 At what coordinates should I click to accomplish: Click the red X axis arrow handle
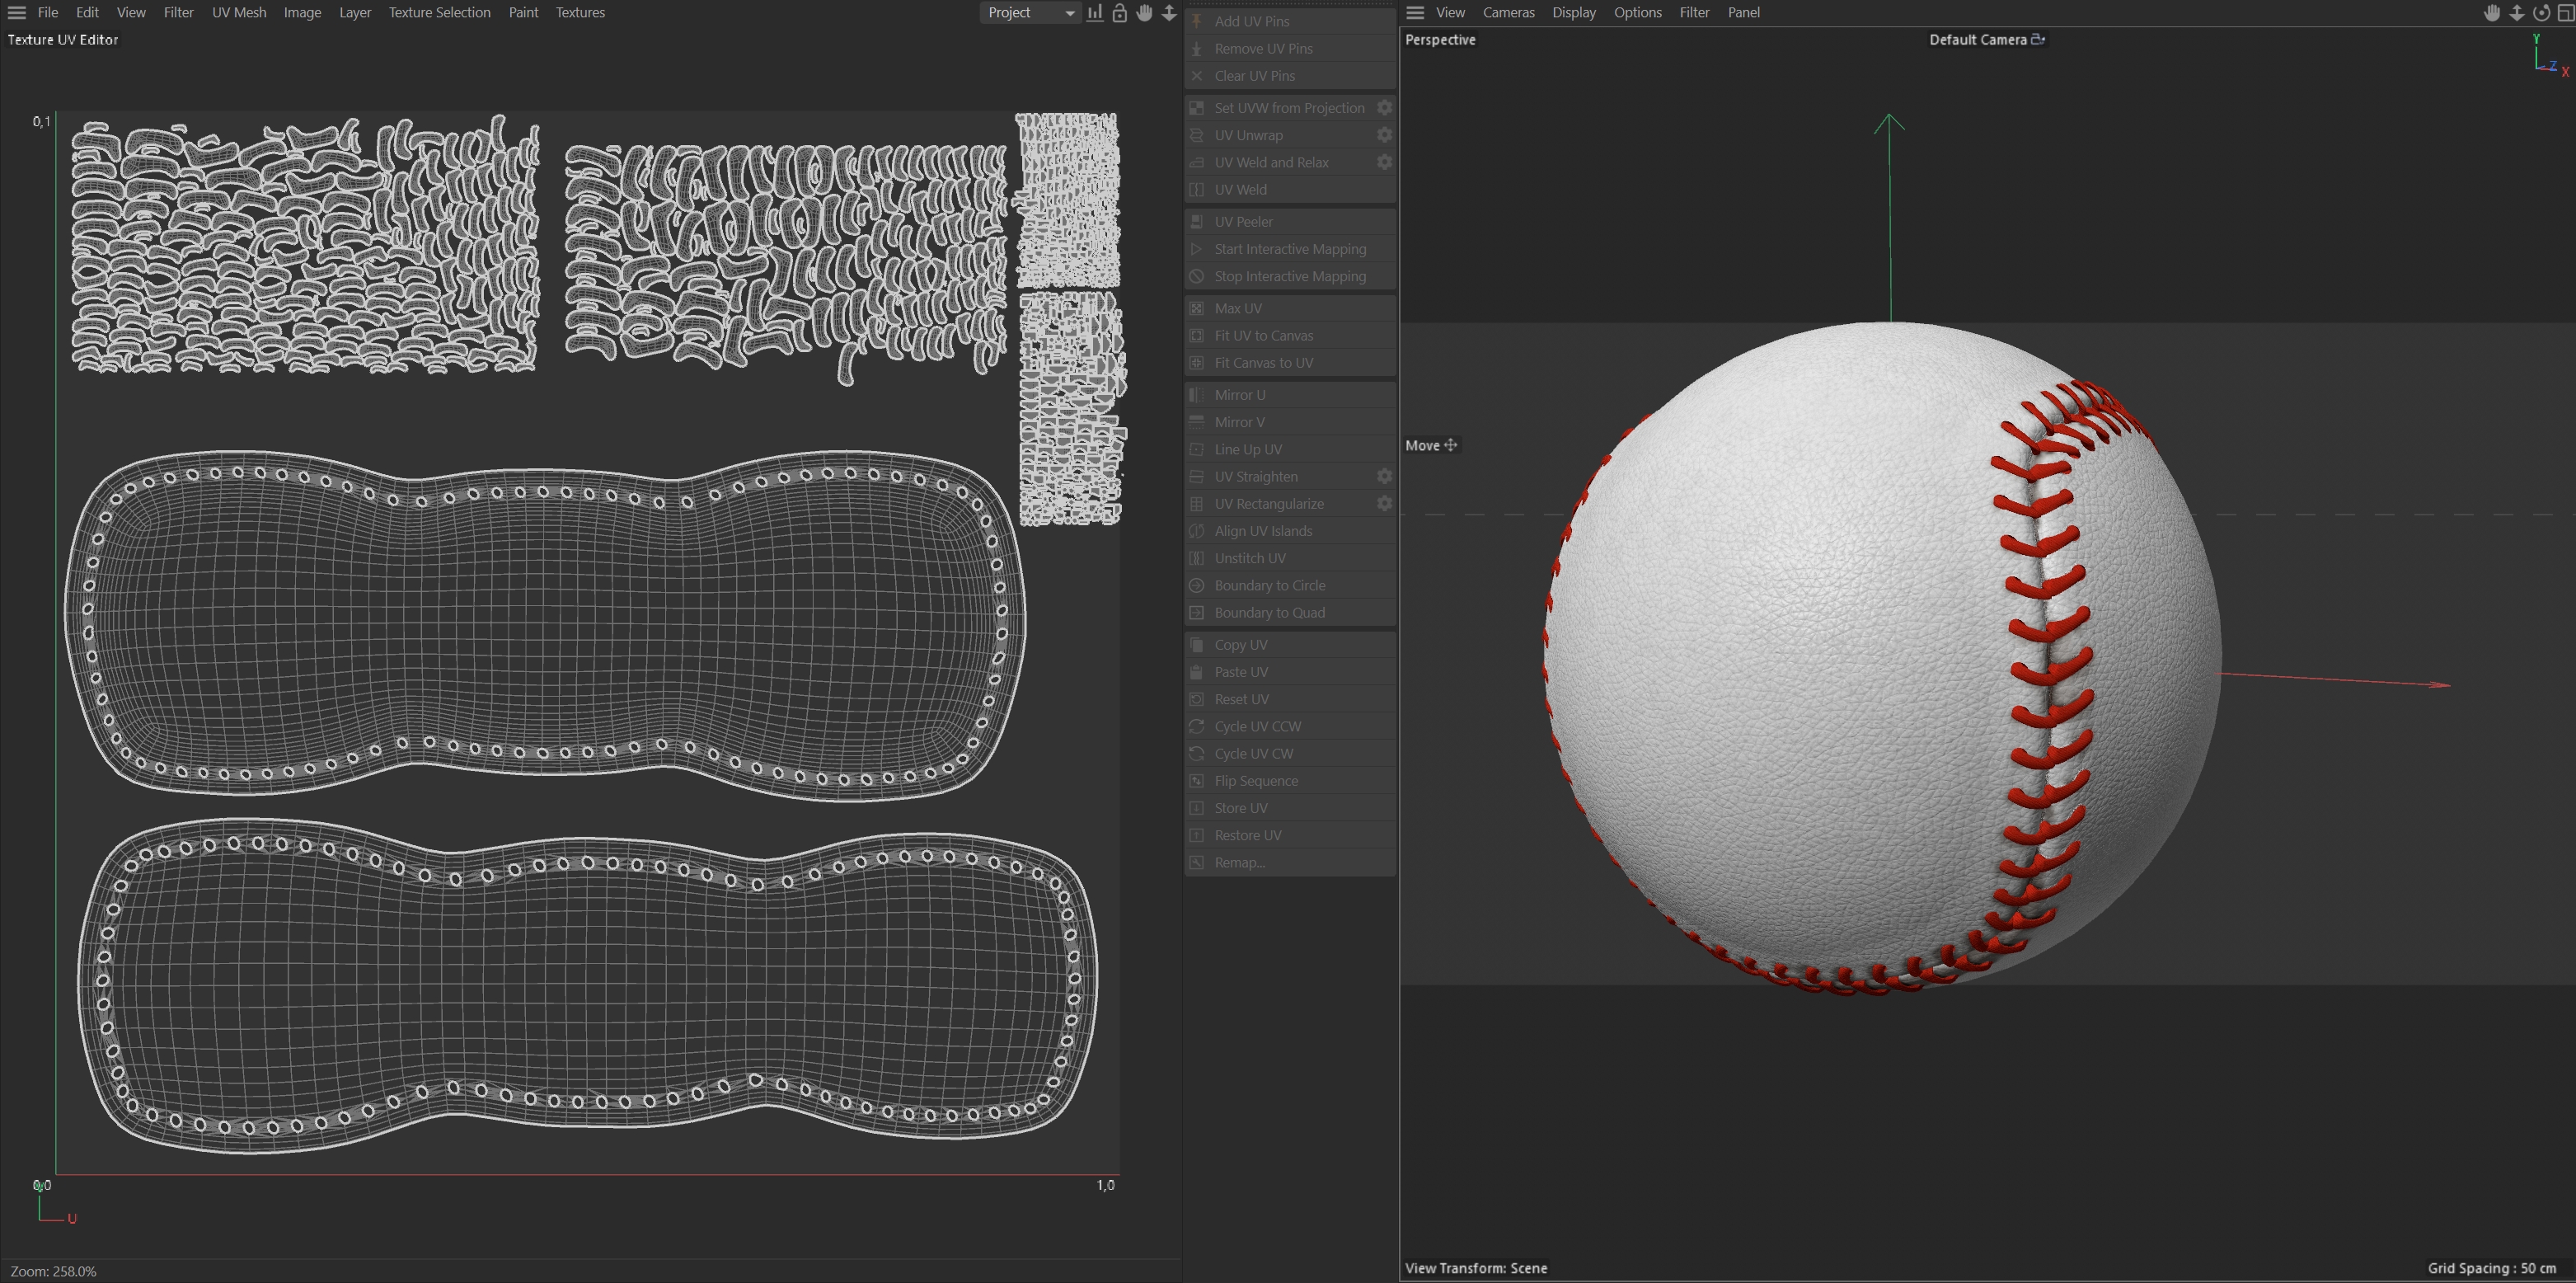pyautogui.click(x=2441, y=685)
